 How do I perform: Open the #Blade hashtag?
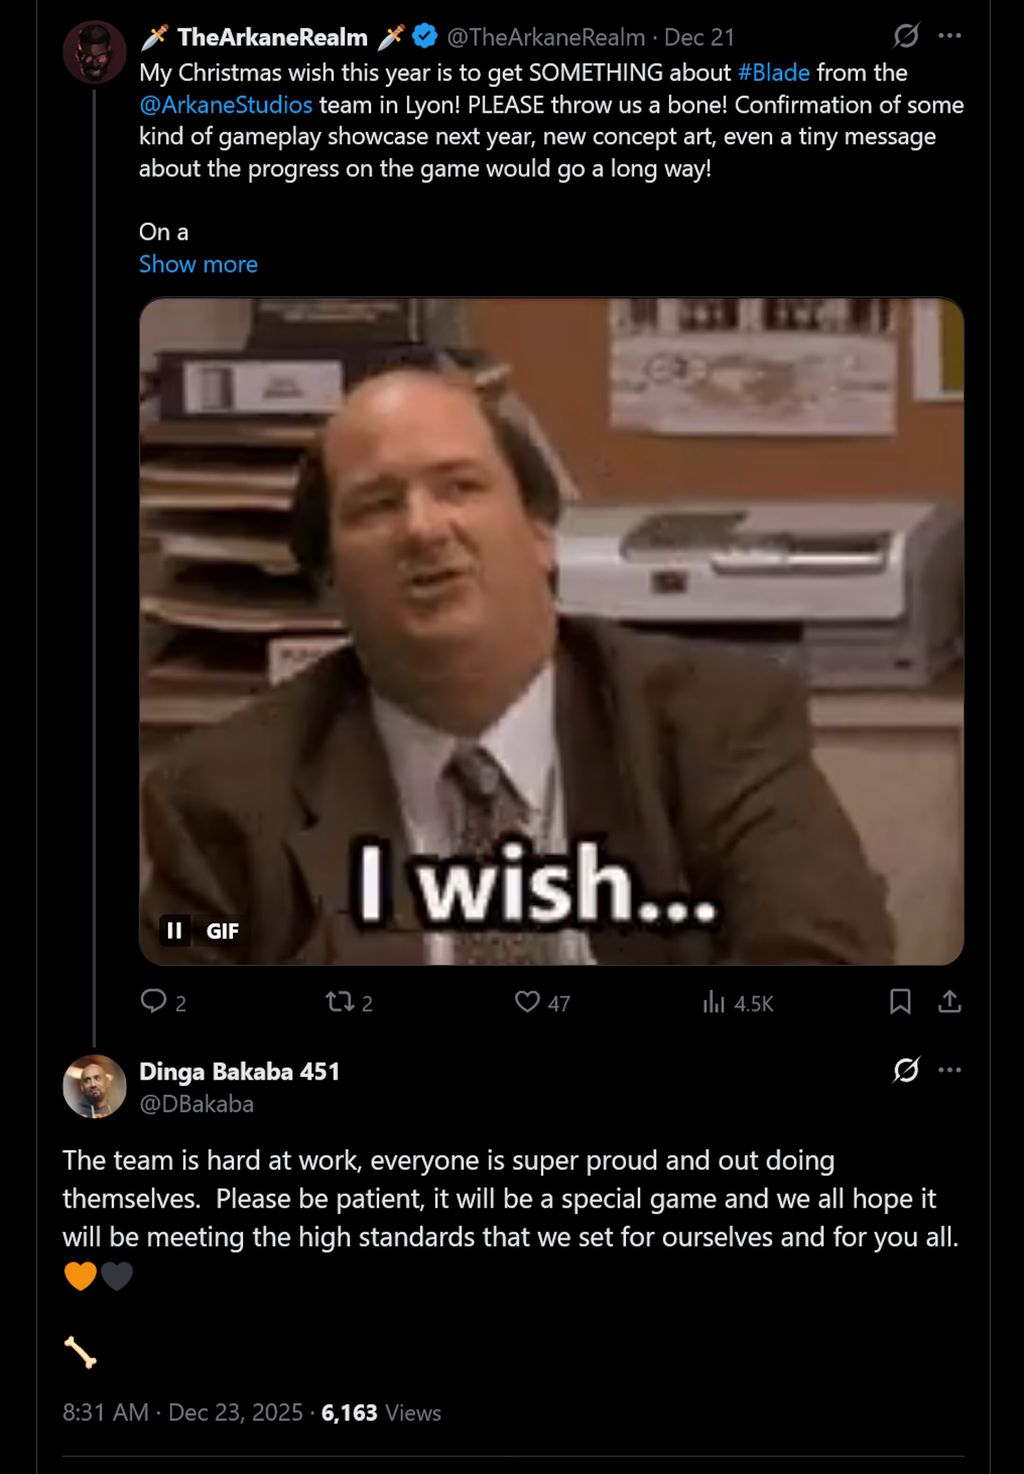coord(773,73)
